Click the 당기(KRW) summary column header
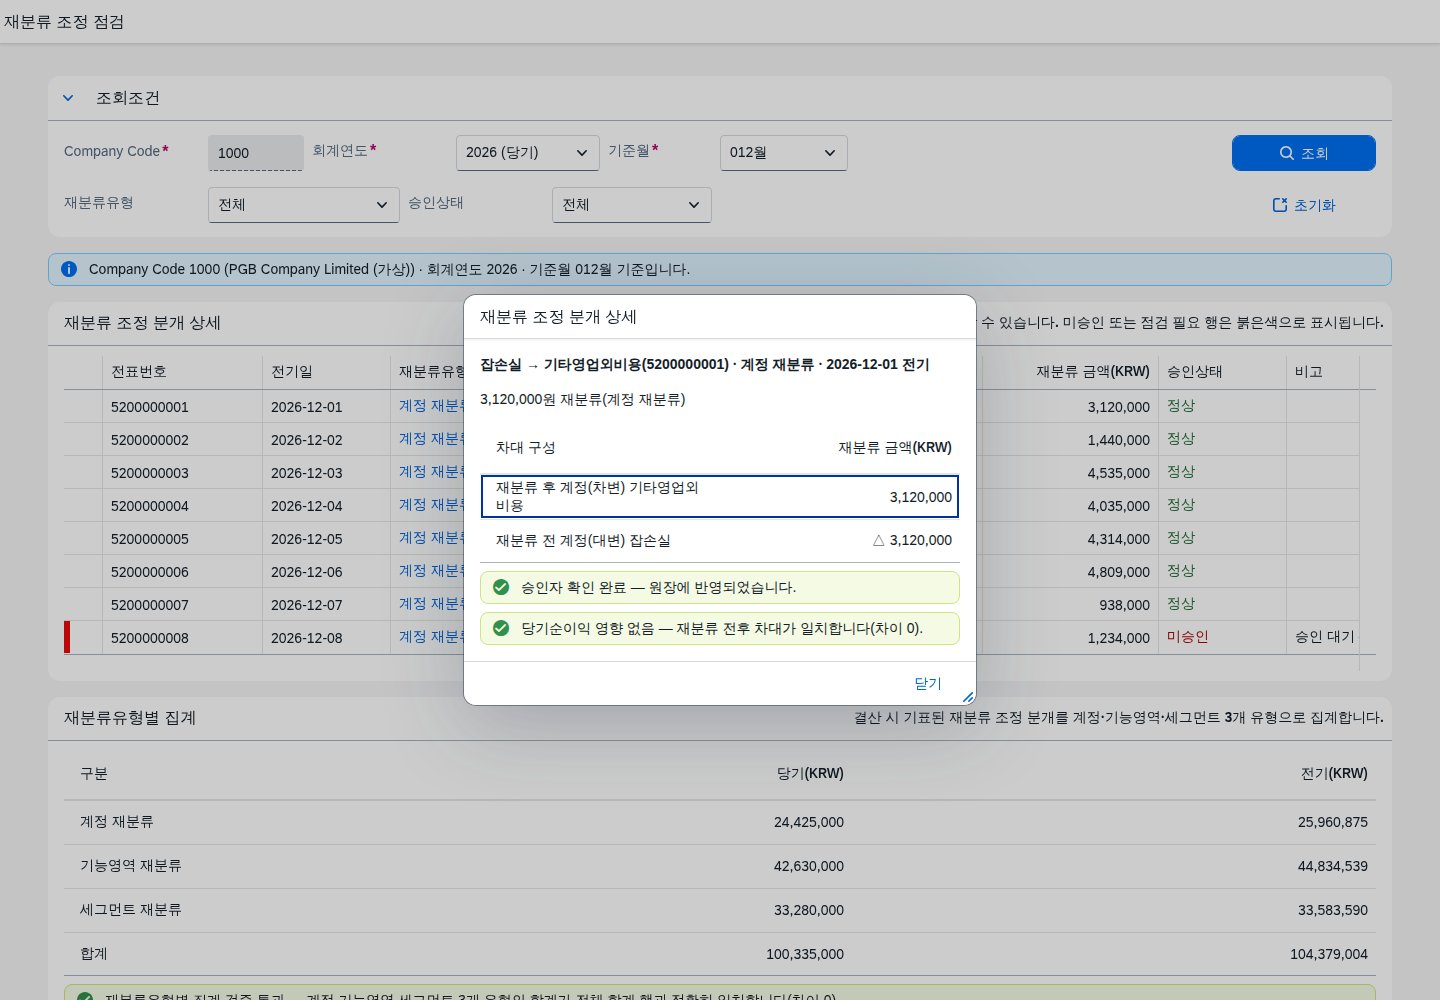The height and width of the screenshot is (1000, 1440). coord(811,773)
